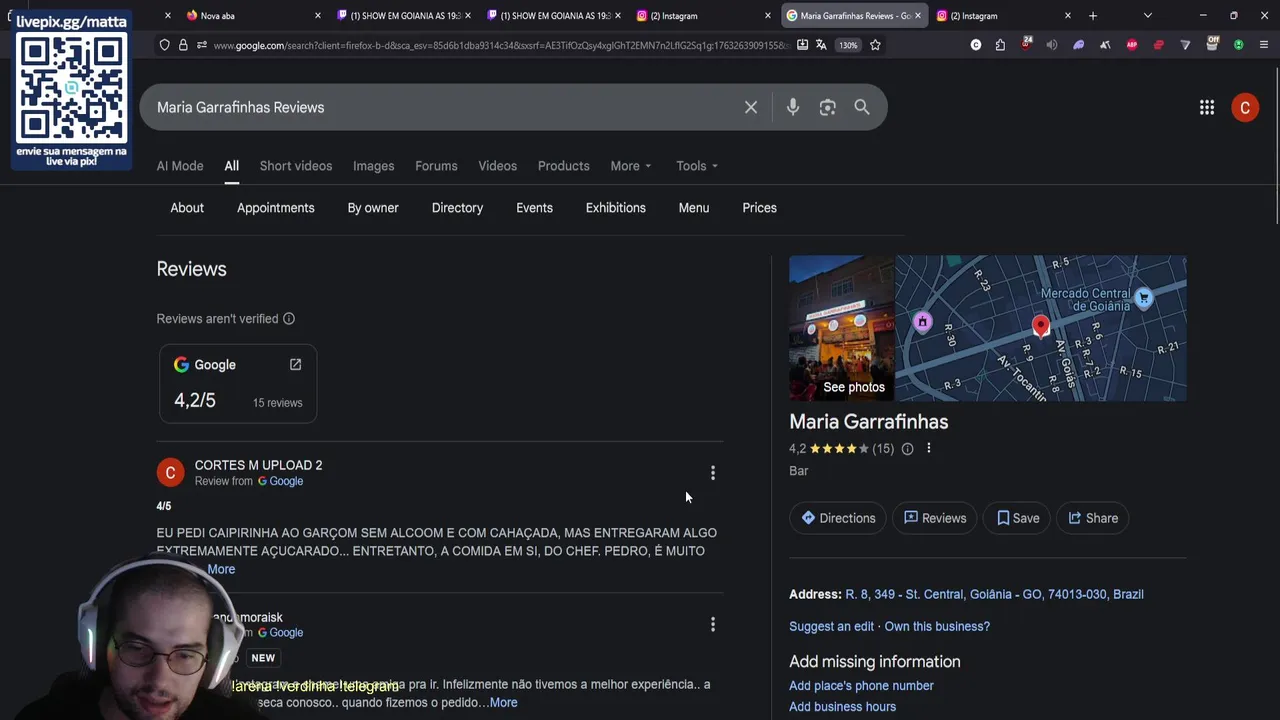Select Short videos tab
The width and height of the screenshot is (1280, 720).
[x=296, y=166]
